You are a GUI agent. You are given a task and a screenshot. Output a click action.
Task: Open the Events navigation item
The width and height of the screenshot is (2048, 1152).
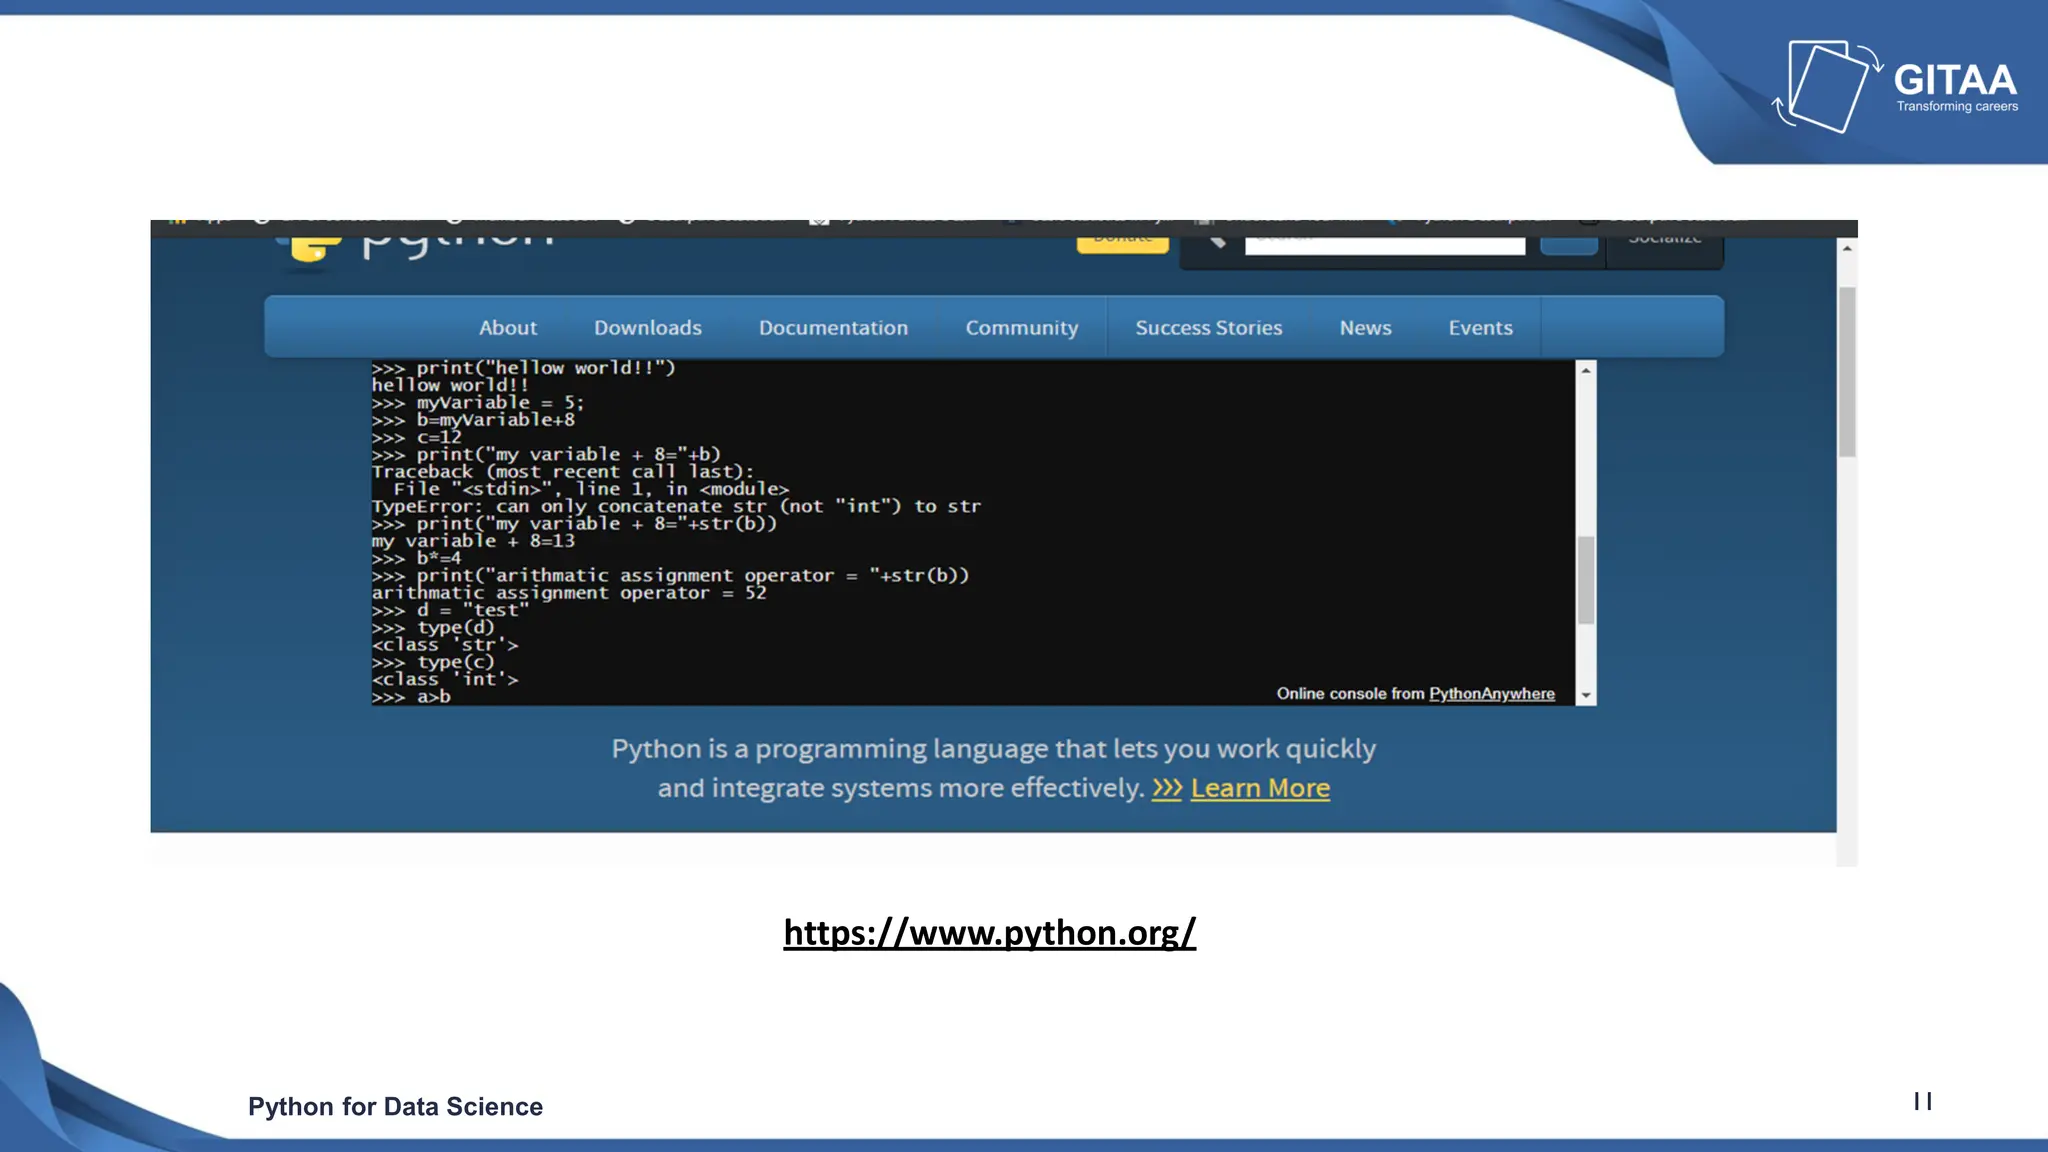tap(1480, 328)
